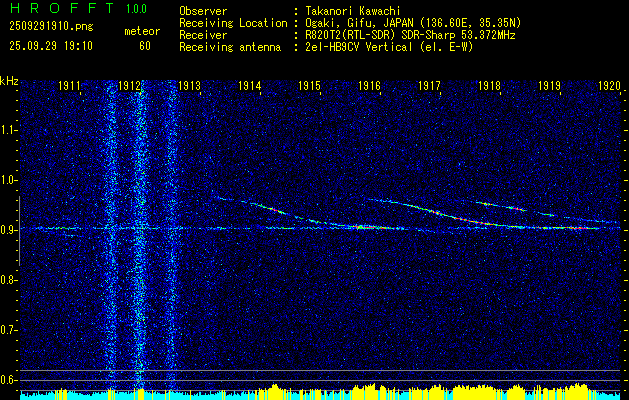The height and width of the screenshot is (400, 629).
Task: Click time marker 1913
Action: [189, 86]
